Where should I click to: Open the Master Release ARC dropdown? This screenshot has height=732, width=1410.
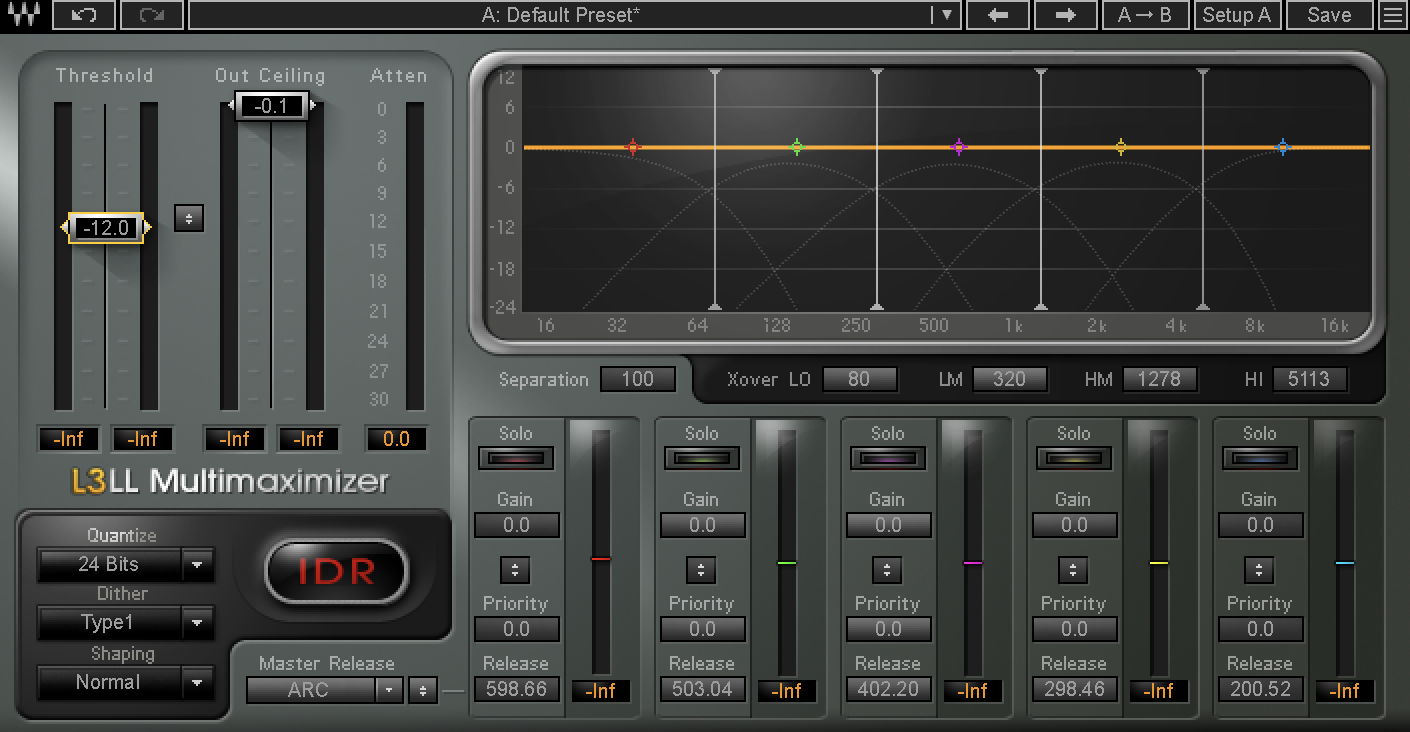tap(325, 690)
